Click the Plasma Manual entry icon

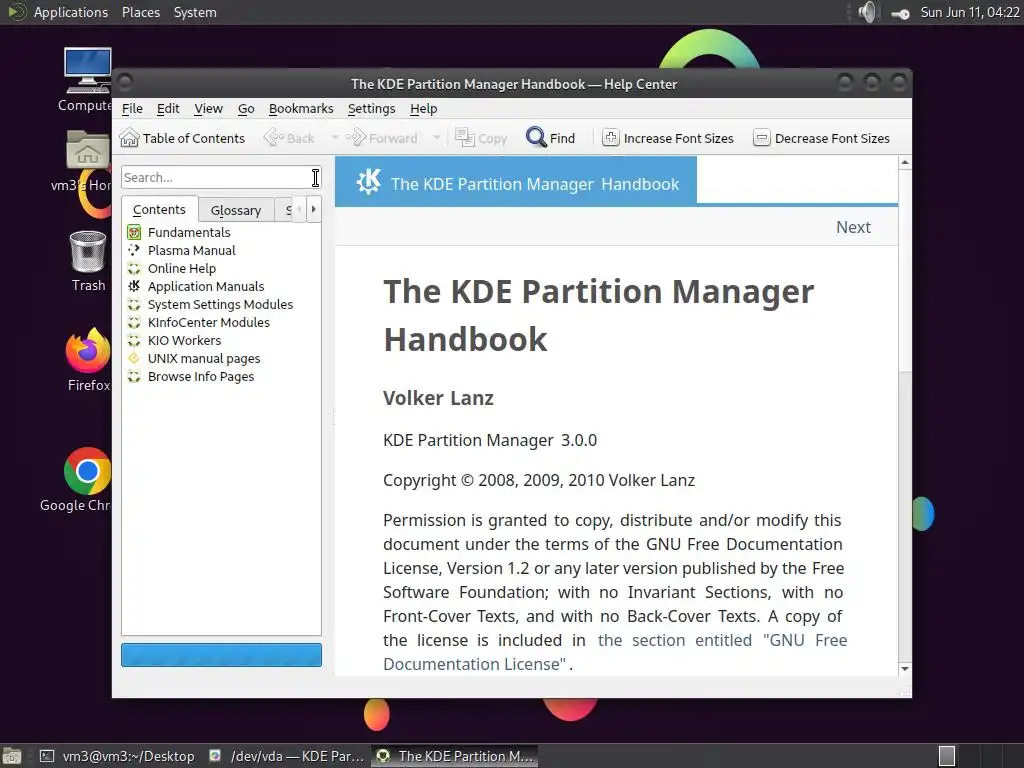tap(134, 250)
